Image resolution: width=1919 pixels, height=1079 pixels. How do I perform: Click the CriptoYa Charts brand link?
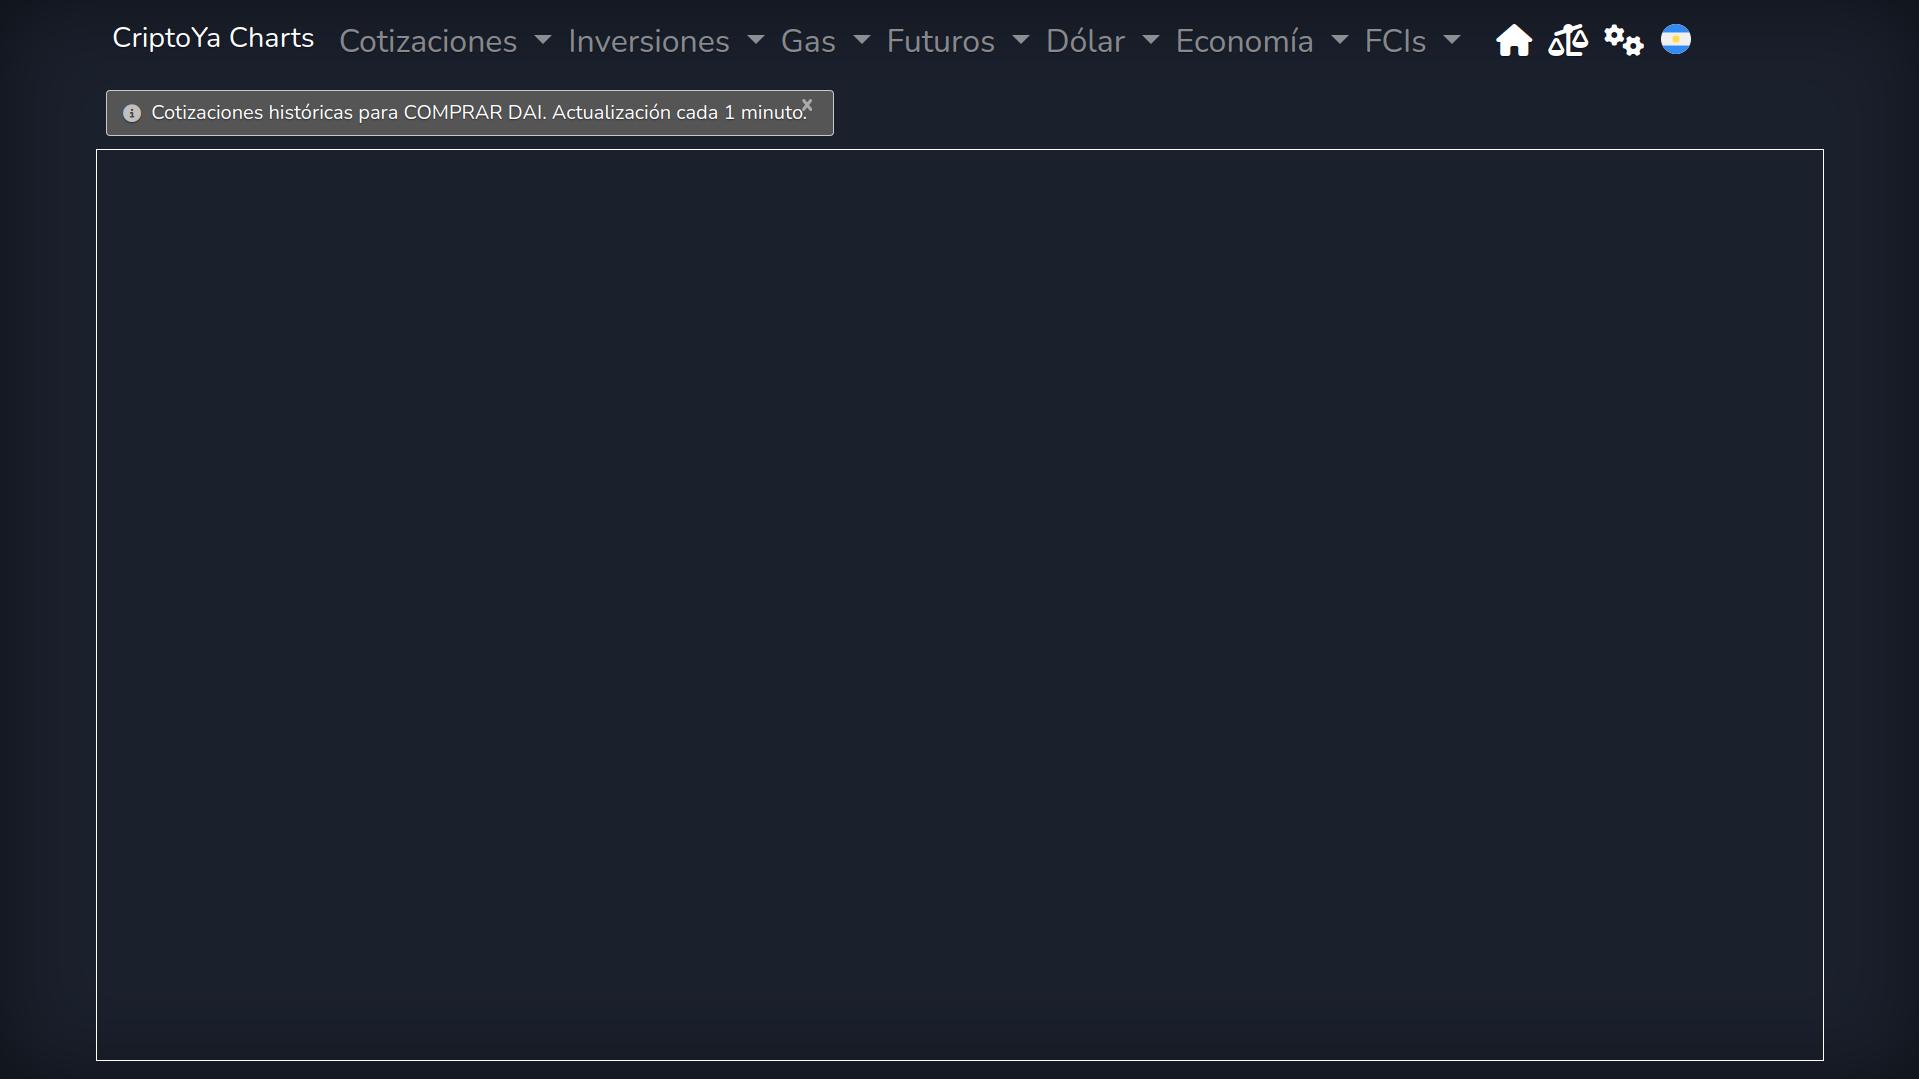(213, 38)
